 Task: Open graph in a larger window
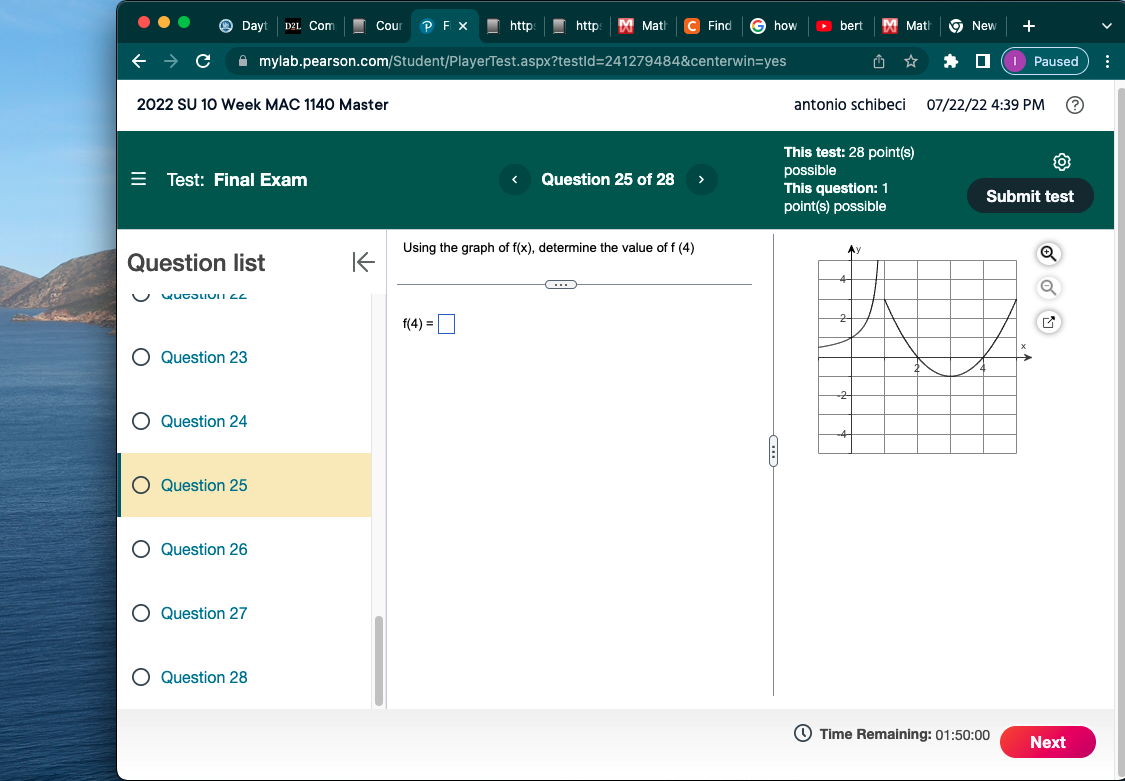(1048, 321)
